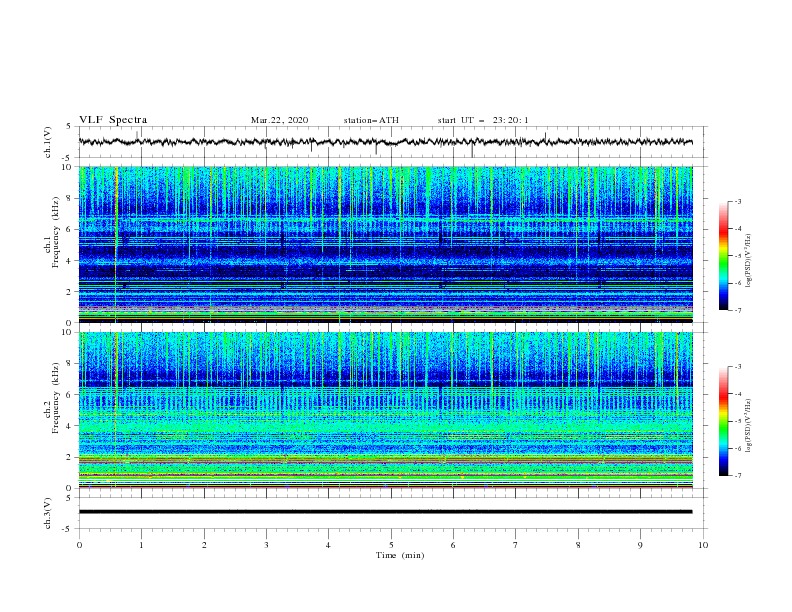Click the time axis tick label "0"
The image size is (792, 612).
click(79, 545)
